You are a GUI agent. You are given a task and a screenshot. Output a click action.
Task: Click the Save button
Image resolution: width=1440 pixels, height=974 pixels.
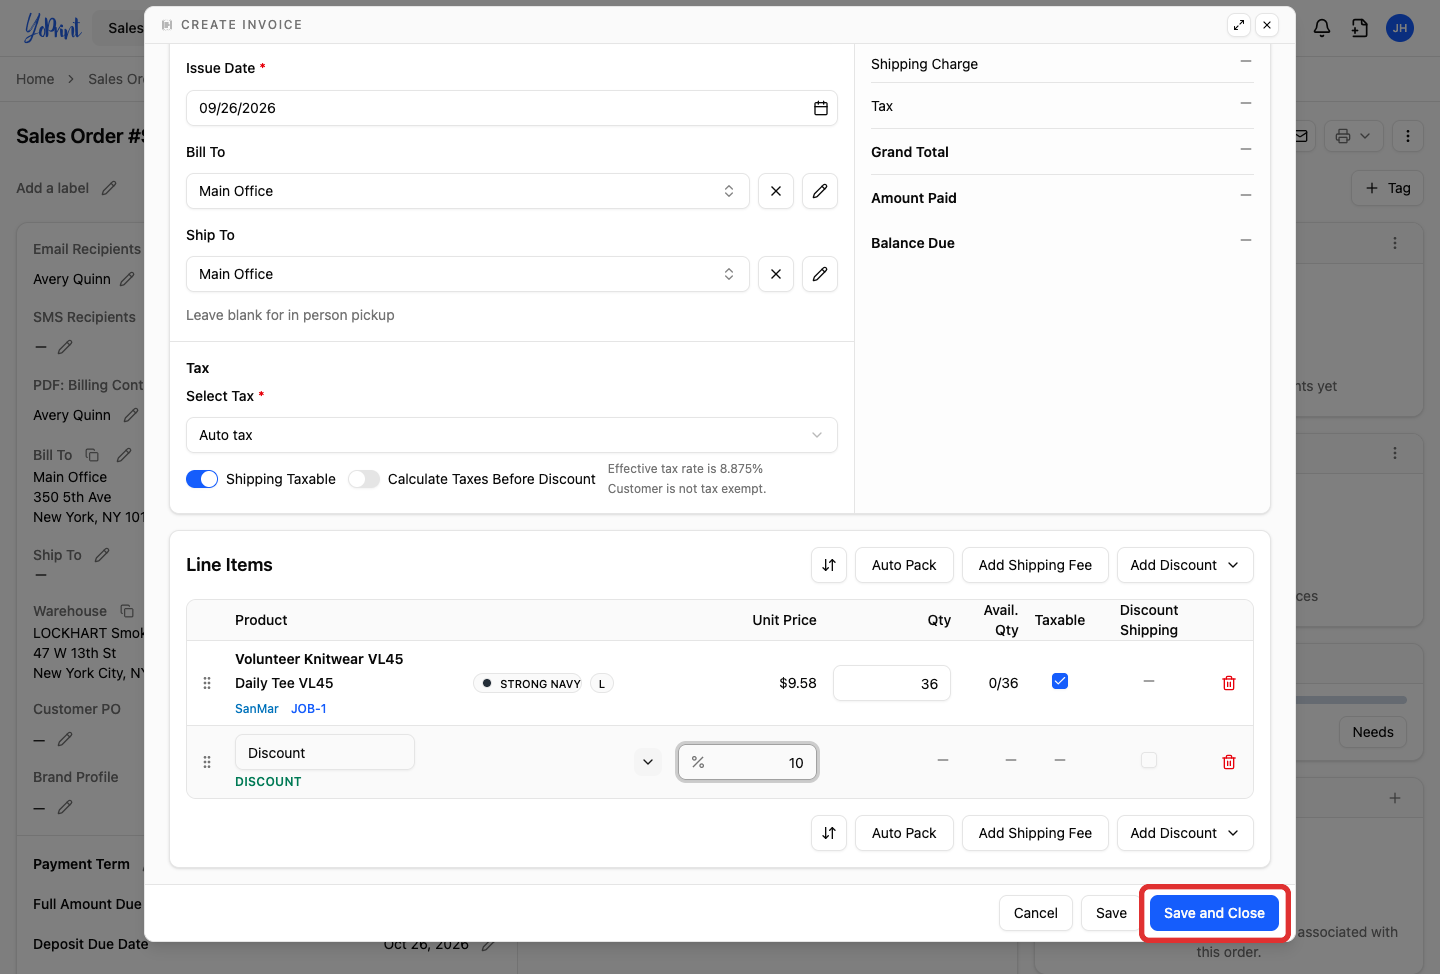[x=1111, y=913]
